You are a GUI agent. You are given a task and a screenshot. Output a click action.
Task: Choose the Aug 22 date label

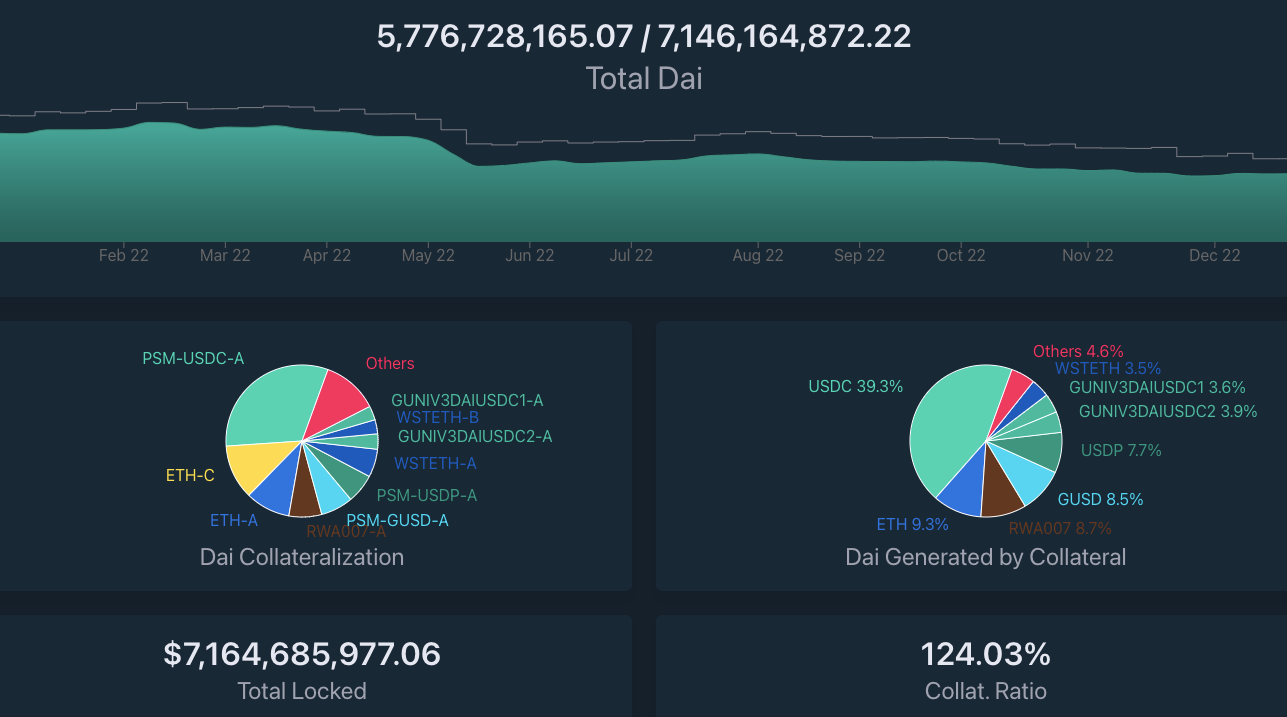pyautogui.click(x=758, y=255)
